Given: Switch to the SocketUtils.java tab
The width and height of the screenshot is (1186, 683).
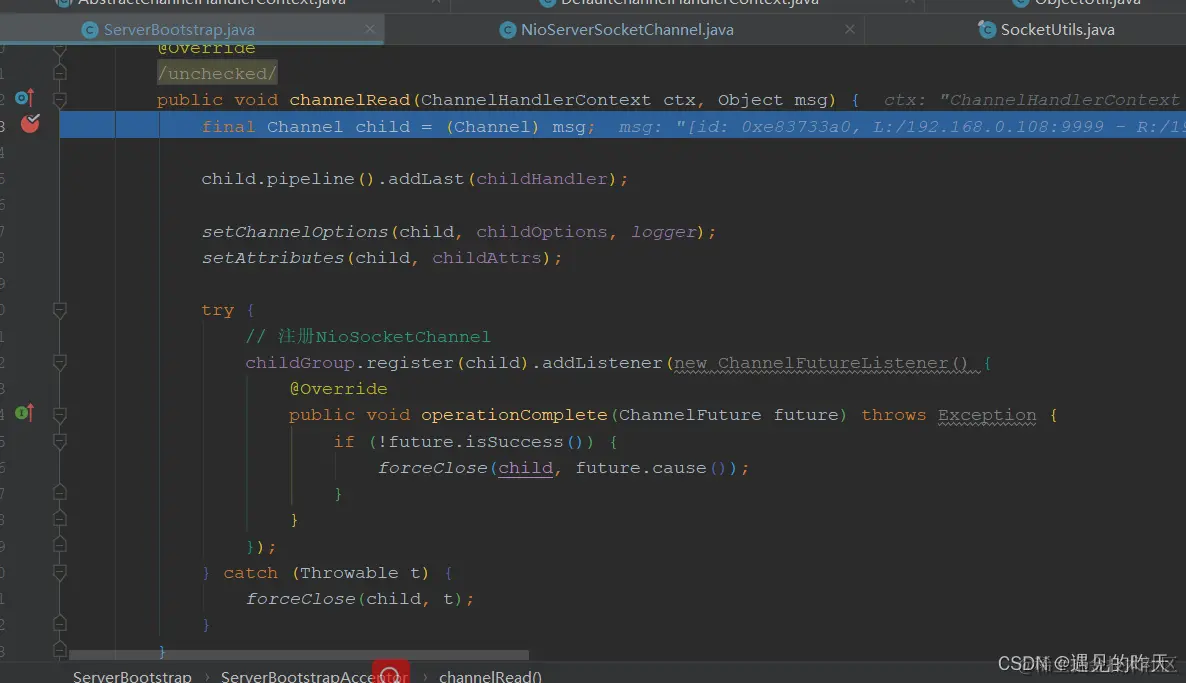Looking at the screenshot, I should pyautogui.click(x=1057, y=29).
